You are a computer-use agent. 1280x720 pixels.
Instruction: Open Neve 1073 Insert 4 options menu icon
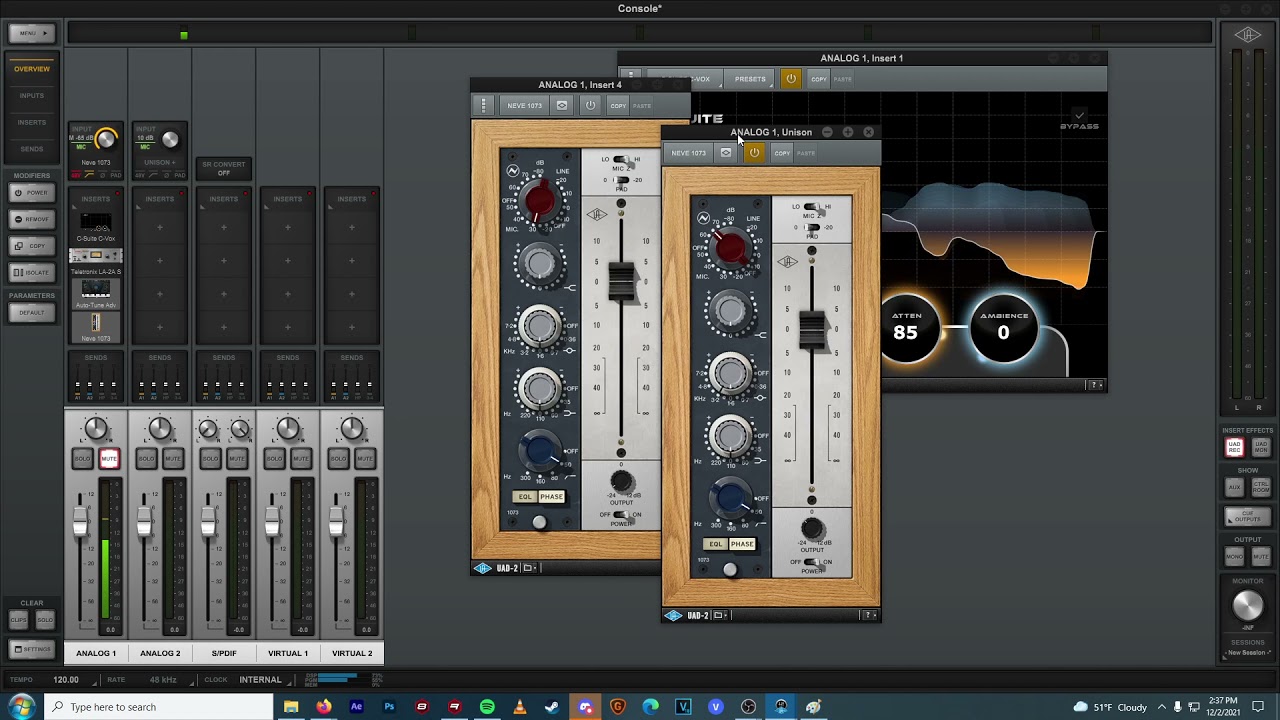point(484,105)
